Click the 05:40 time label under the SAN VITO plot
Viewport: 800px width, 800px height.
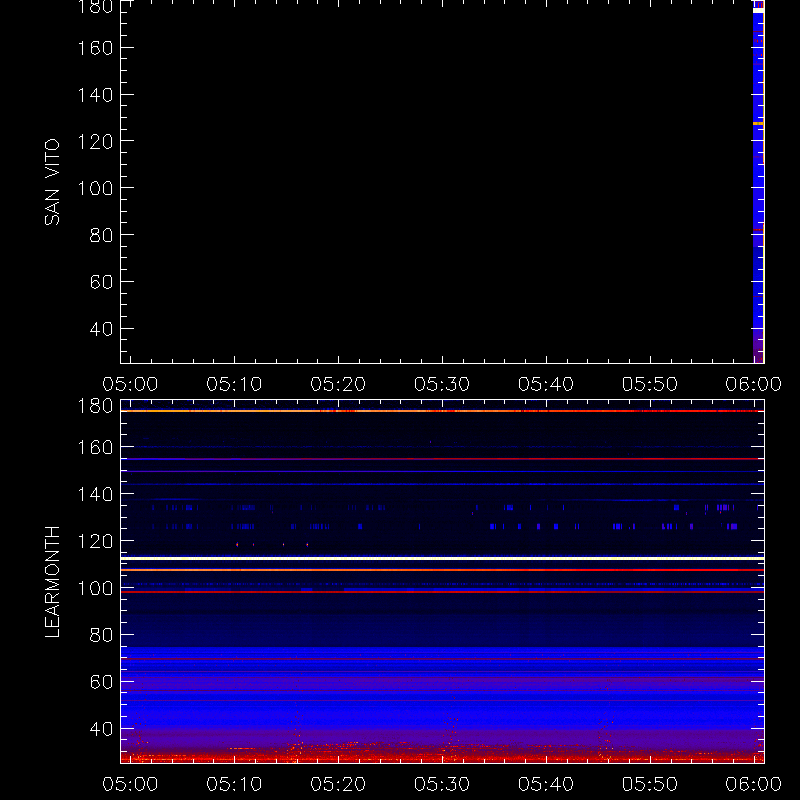click(x=546, y=384)
